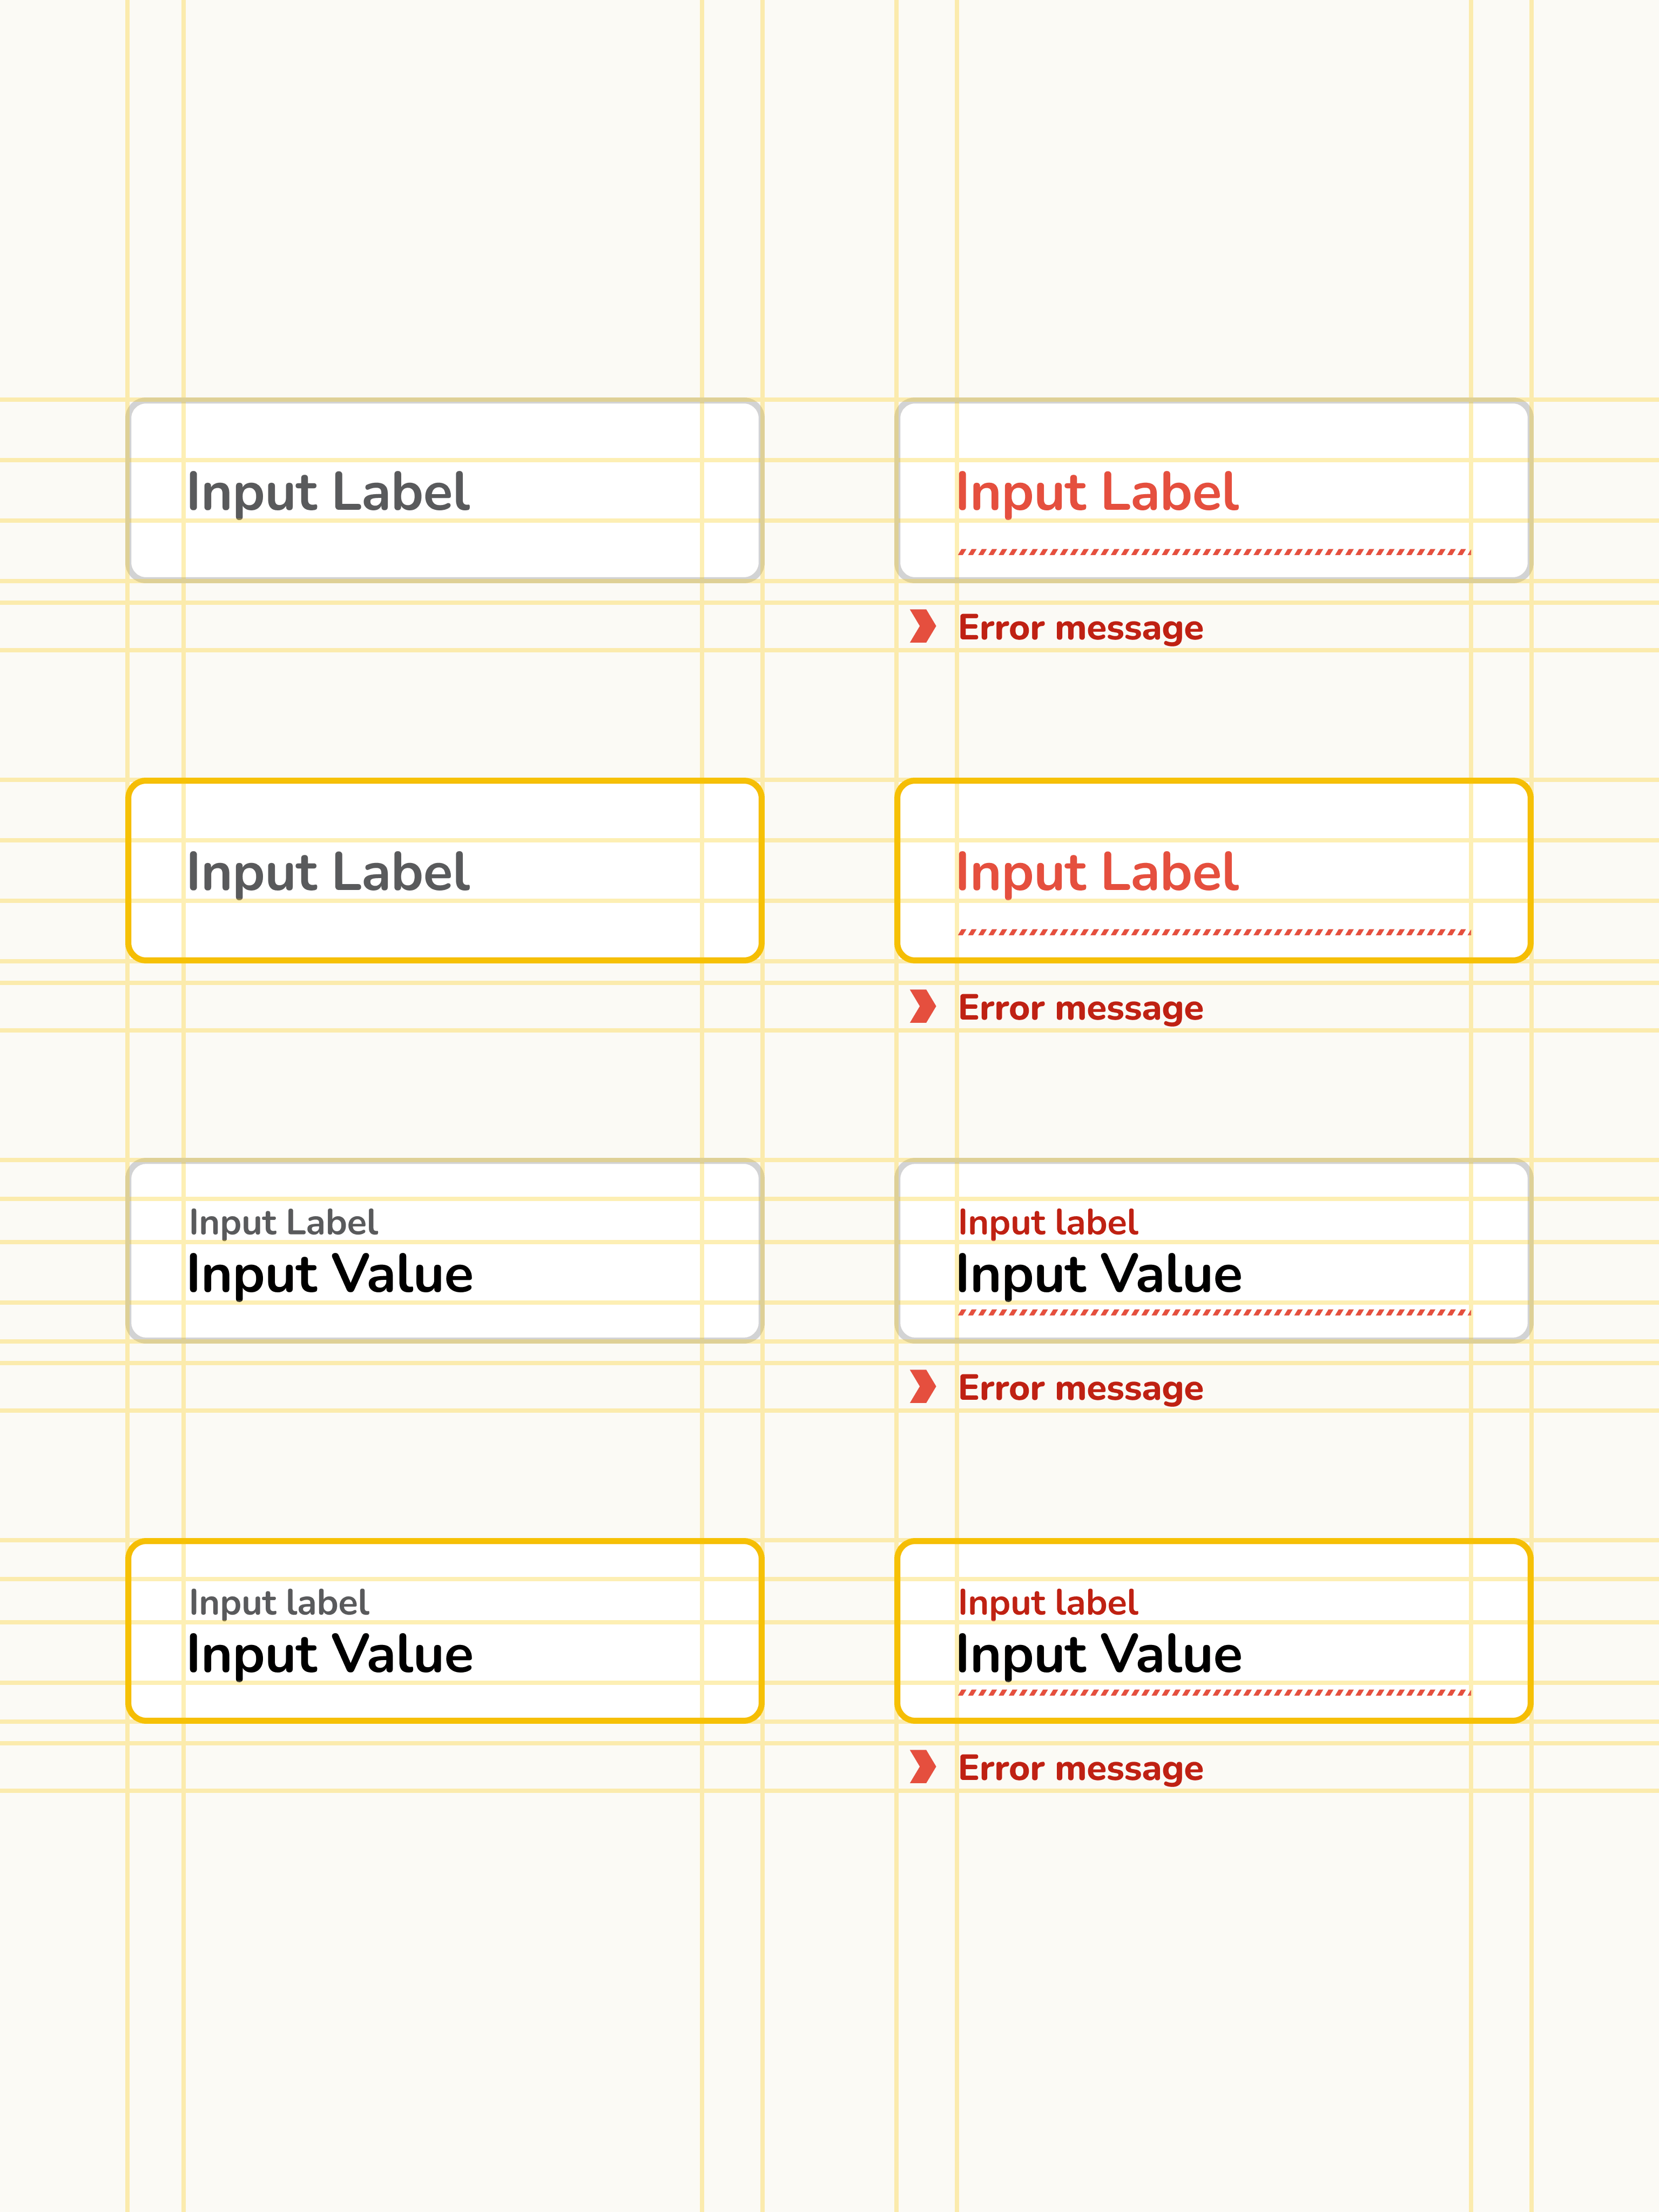Image resolution: width=1659 pixels, height=2212 pixels.
Task: Click the topmost 'Error message' label
Action: pyautogui.click(x=1080, y=627)
